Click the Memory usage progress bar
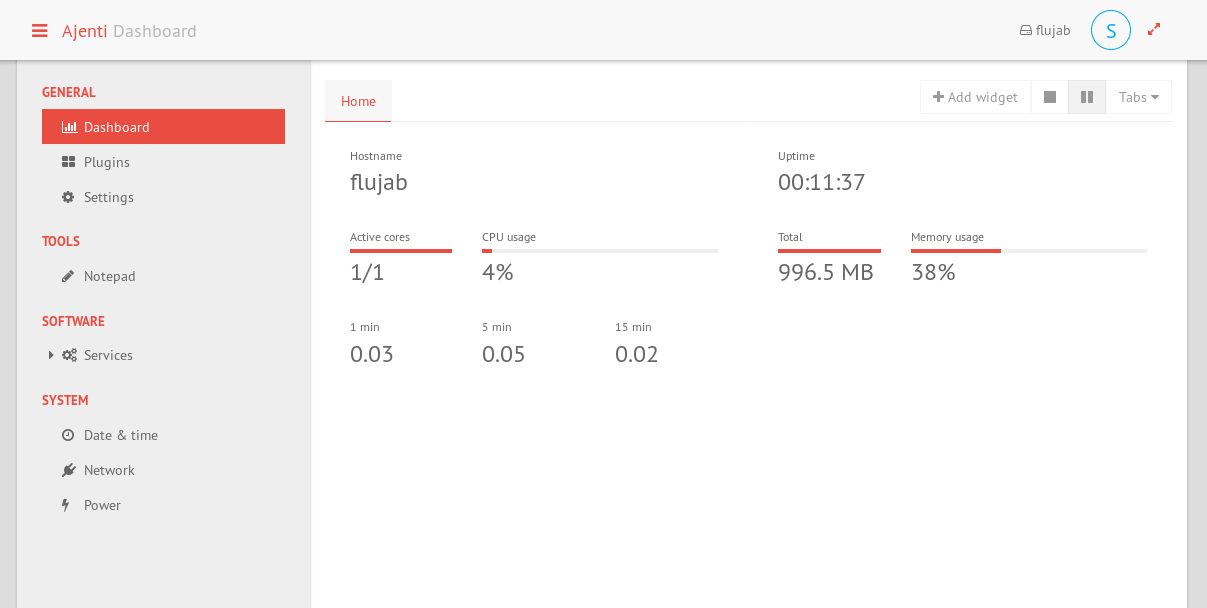This screenshot has width=1207, height=608. (x=1028, y=251)
